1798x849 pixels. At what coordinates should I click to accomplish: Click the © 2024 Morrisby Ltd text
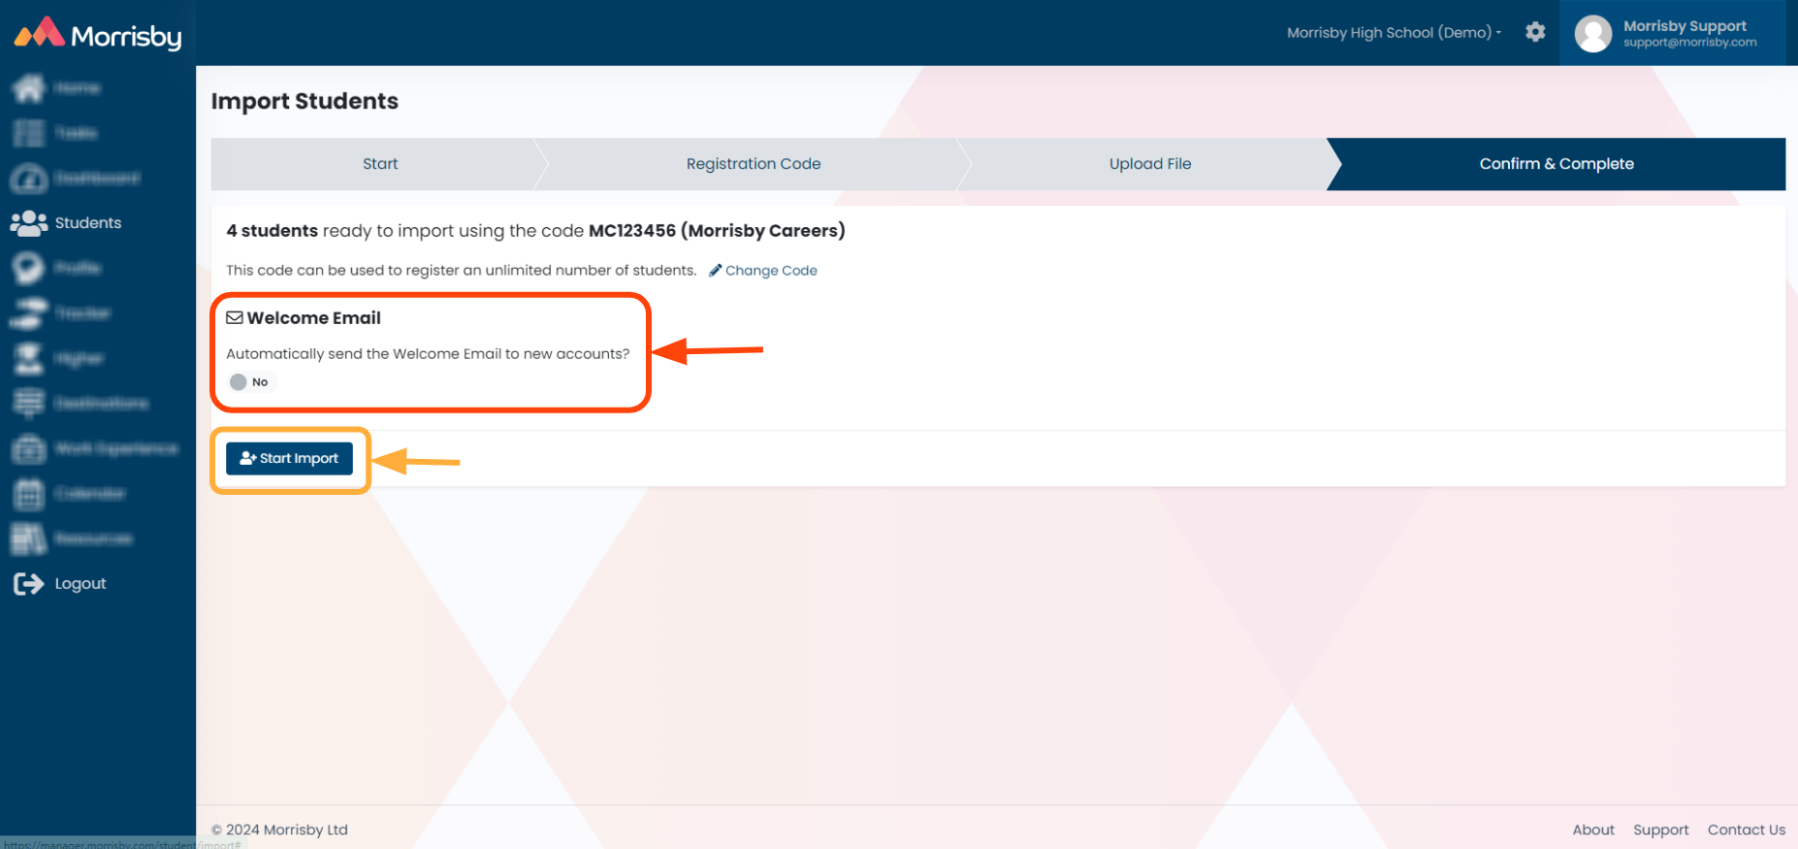280,830
